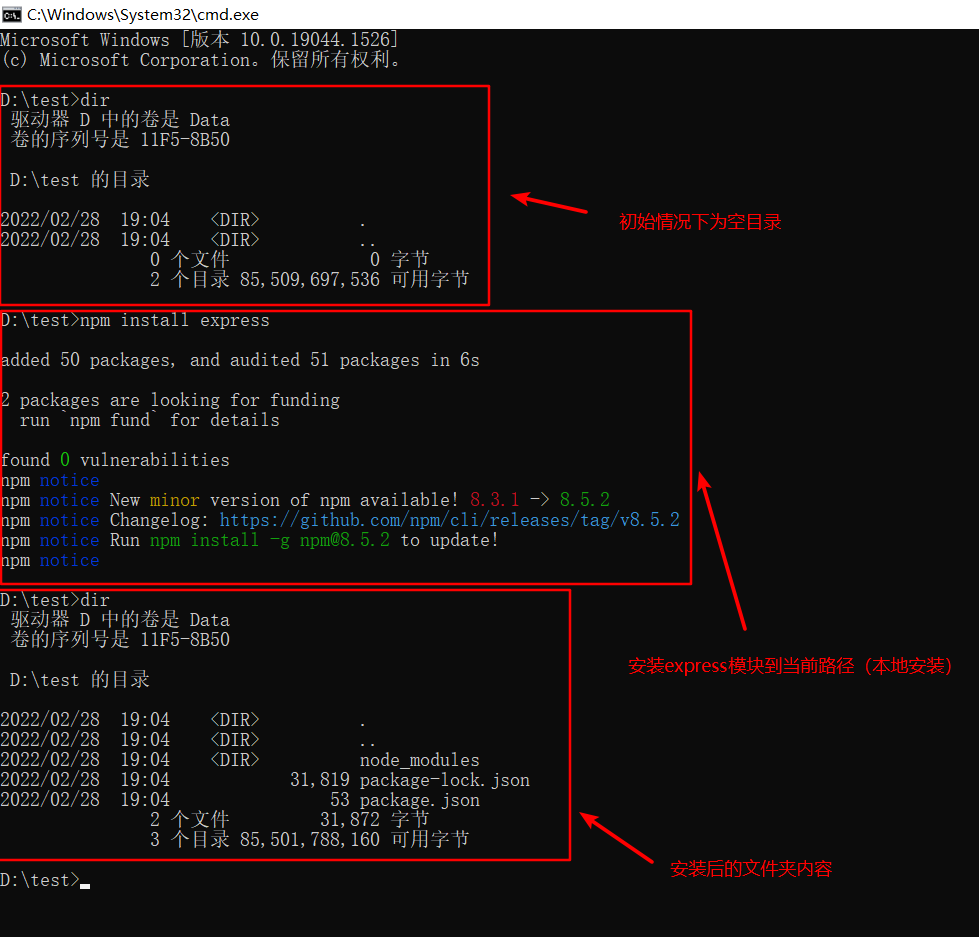
Task: Click the package-lock.json file entry
Action: tap(445, 780)
